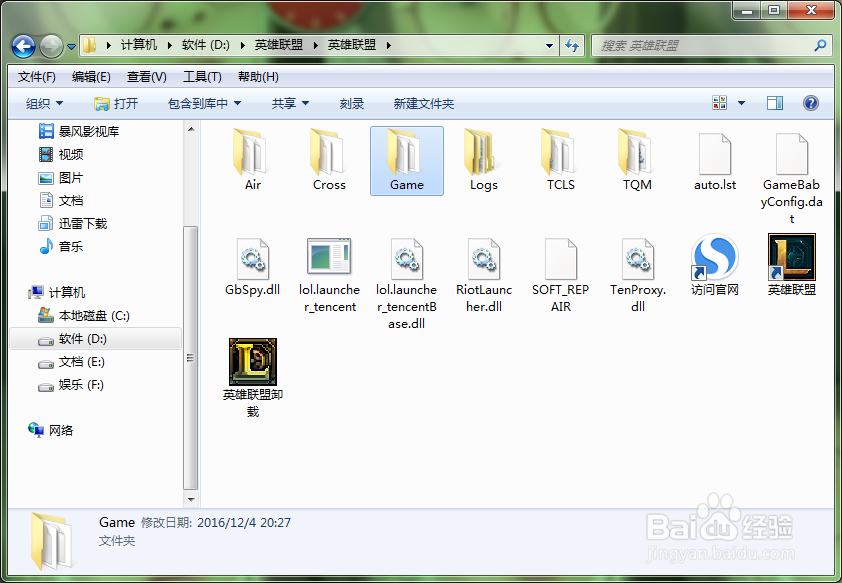Open the TCLS folder
Image resolution: width=842 pixels, height=583 pixels.
point(561,161)
